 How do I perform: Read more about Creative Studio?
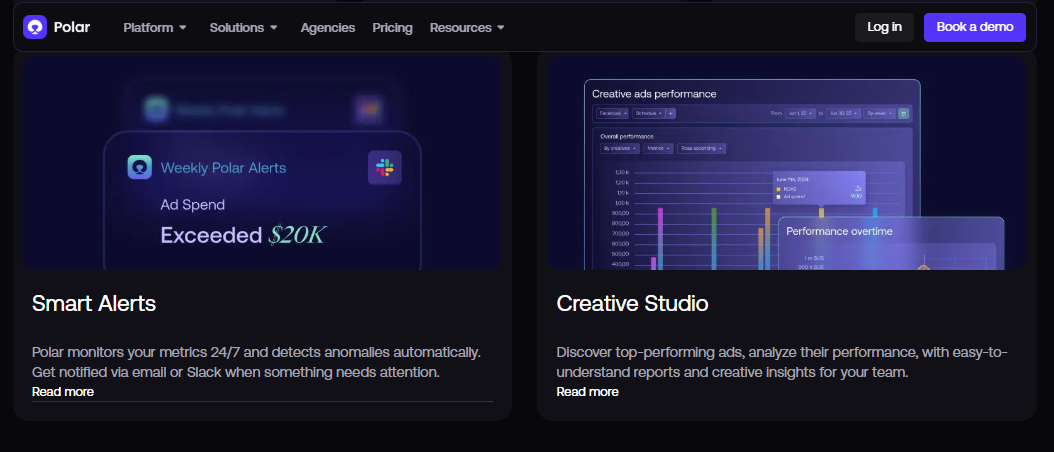(x=587, y=391)
